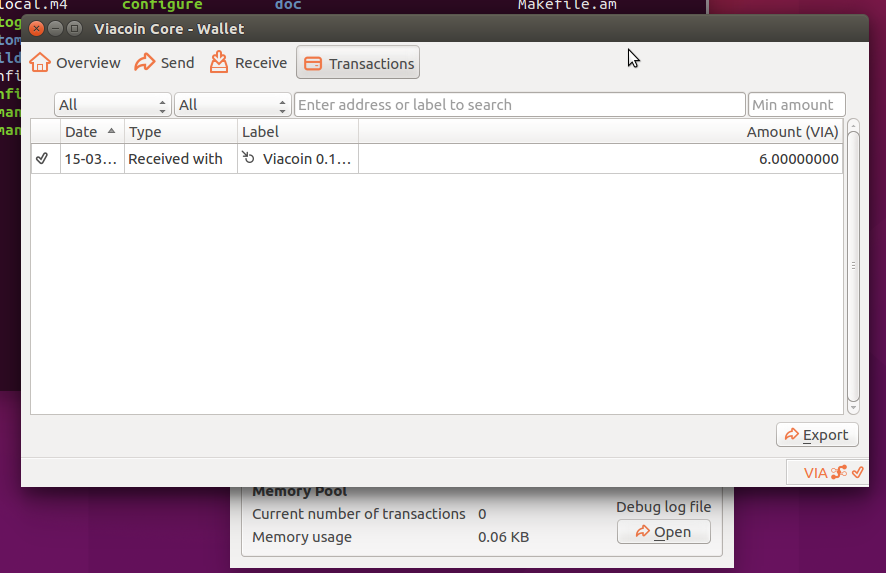Image resolution: width=886 pixels, height=573 pixels.
Task: Click the sync checkmark icon in status bar
Action: (x=858, y=472)
